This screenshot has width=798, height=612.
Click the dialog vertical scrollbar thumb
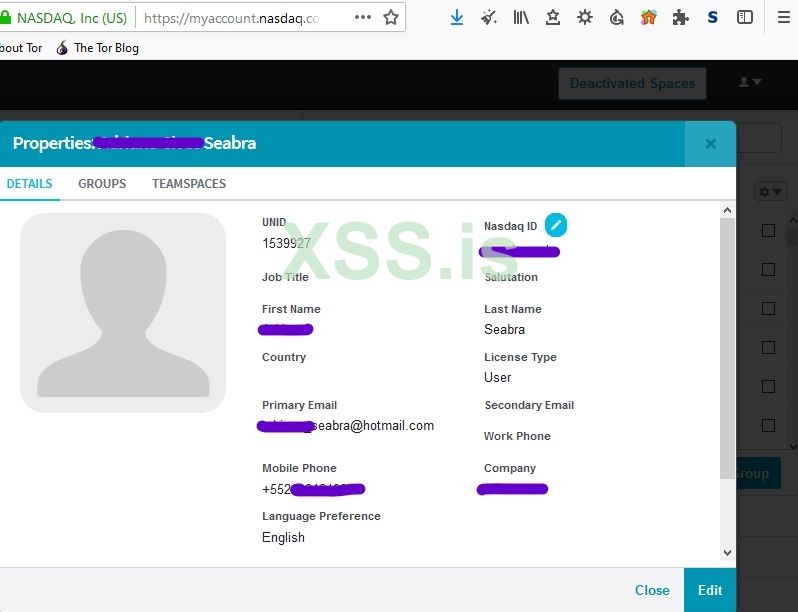click(727, 348)
